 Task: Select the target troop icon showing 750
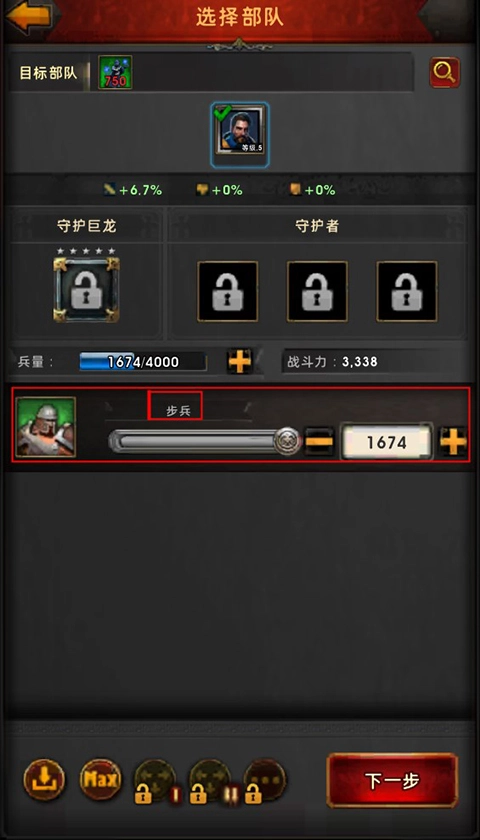[115, 72]
